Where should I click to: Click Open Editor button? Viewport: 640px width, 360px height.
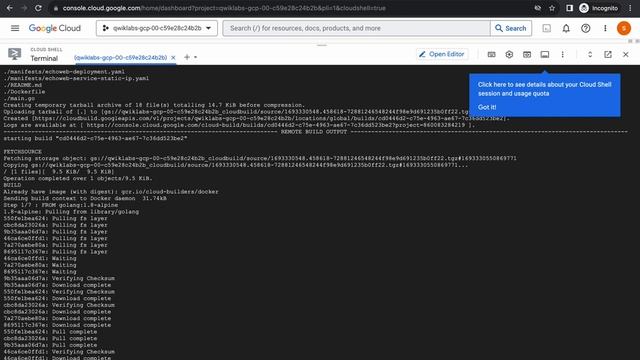[442, 54]
